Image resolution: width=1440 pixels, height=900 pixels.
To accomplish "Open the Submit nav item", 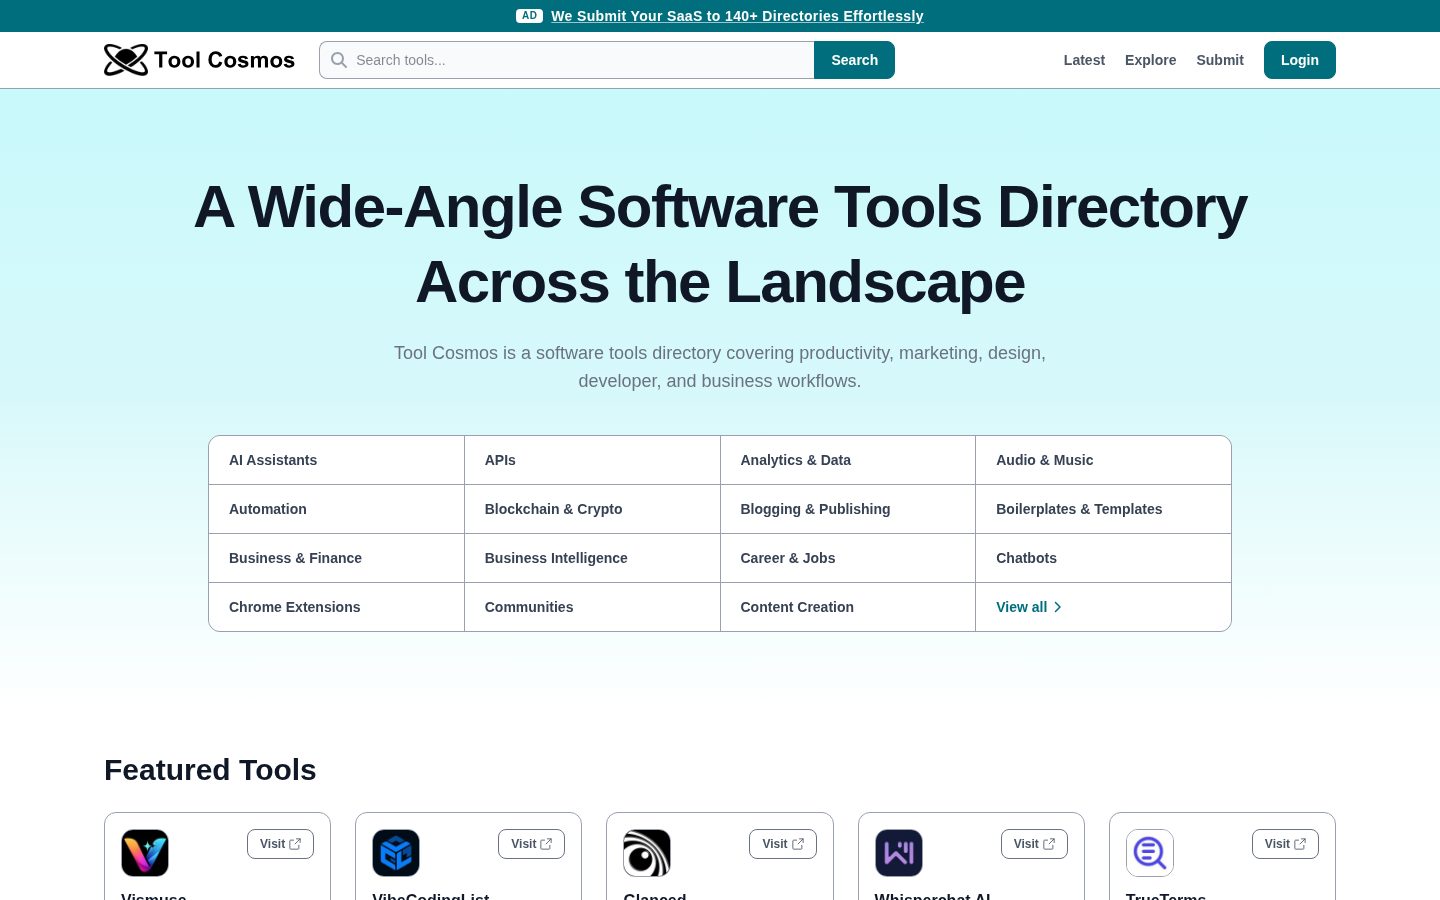I will (x=1220, y=60).
